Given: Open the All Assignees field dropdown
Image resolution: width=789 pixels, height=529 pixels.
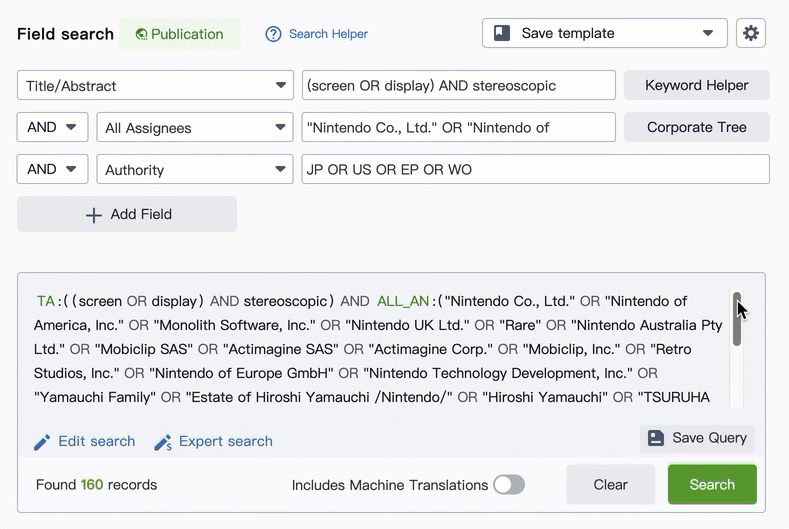Looking at the screenshot, I should point(281,128).
